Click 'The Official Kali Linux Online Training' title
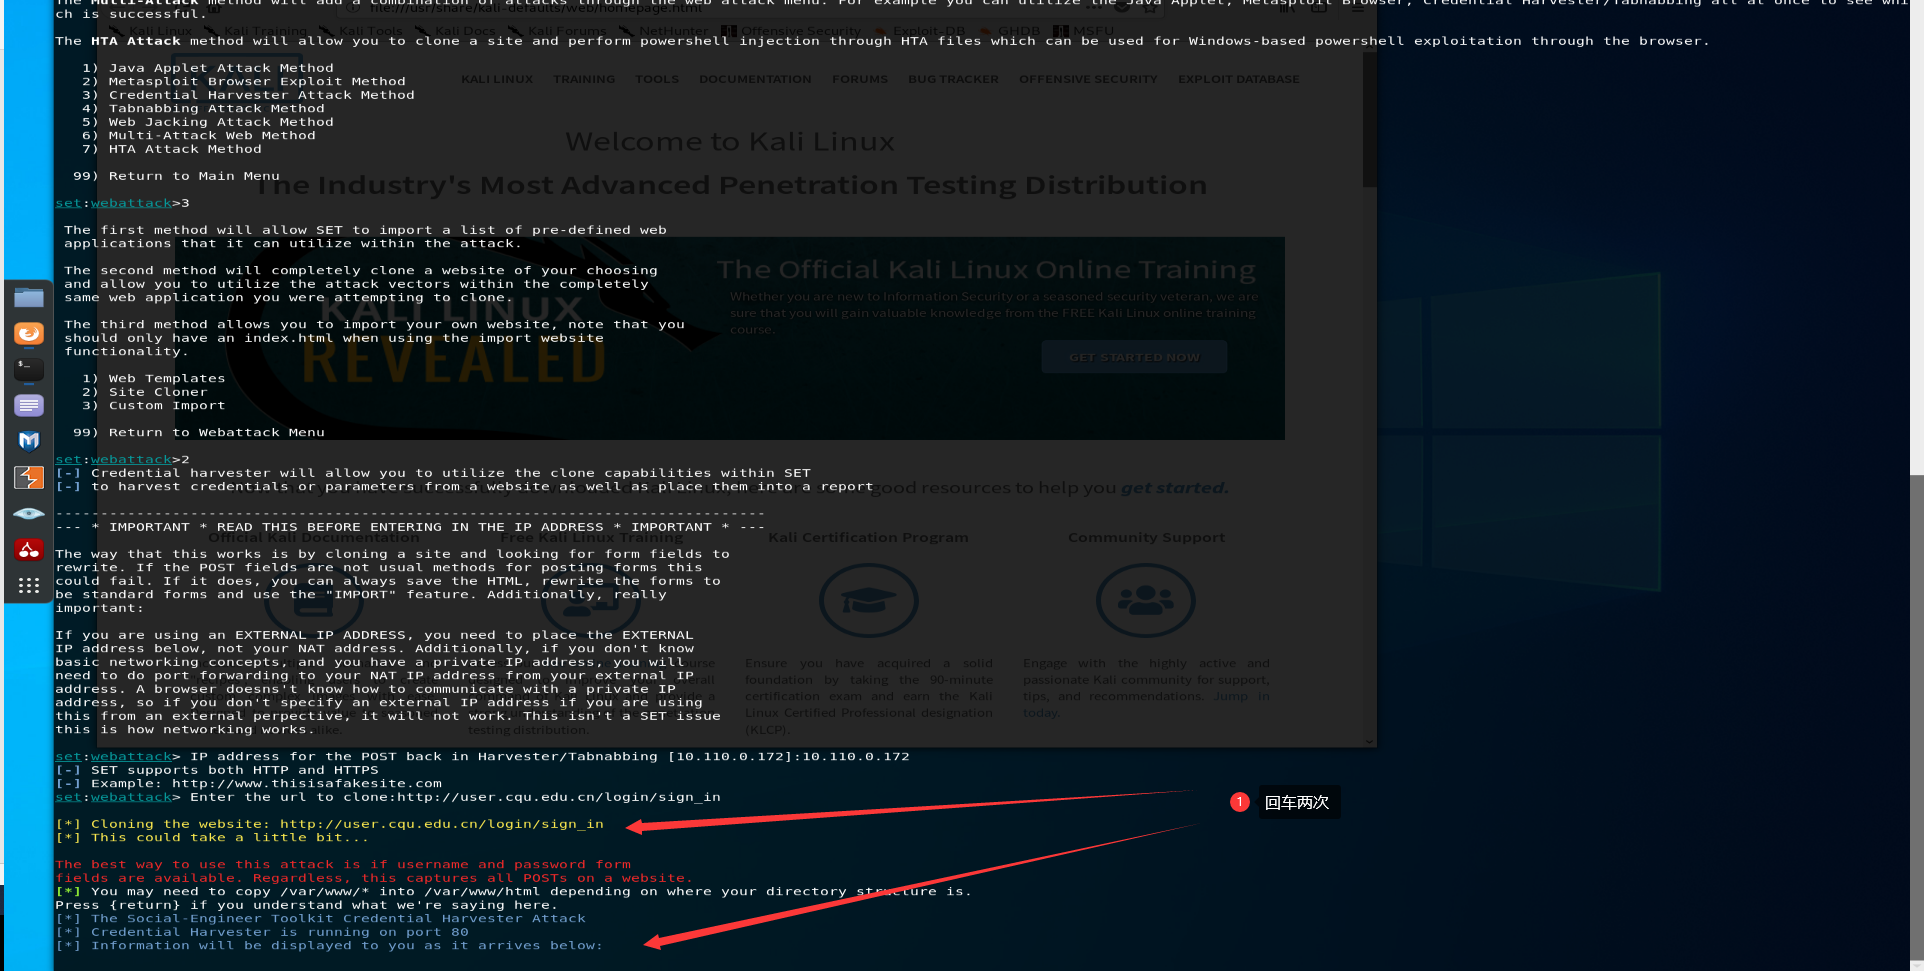Image resolution: width=1924 pixels, height=971 pixels. coord(986,270)
